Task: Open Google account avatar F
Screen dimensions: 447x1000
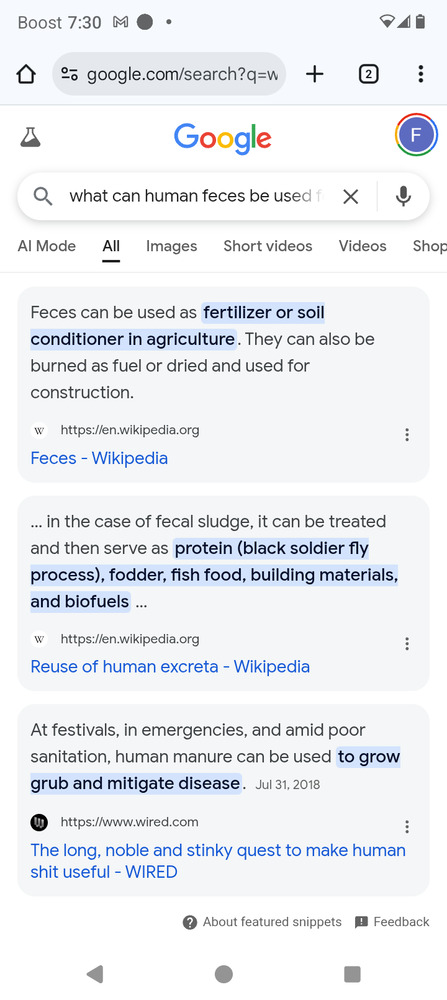Action: pos(416,135)
